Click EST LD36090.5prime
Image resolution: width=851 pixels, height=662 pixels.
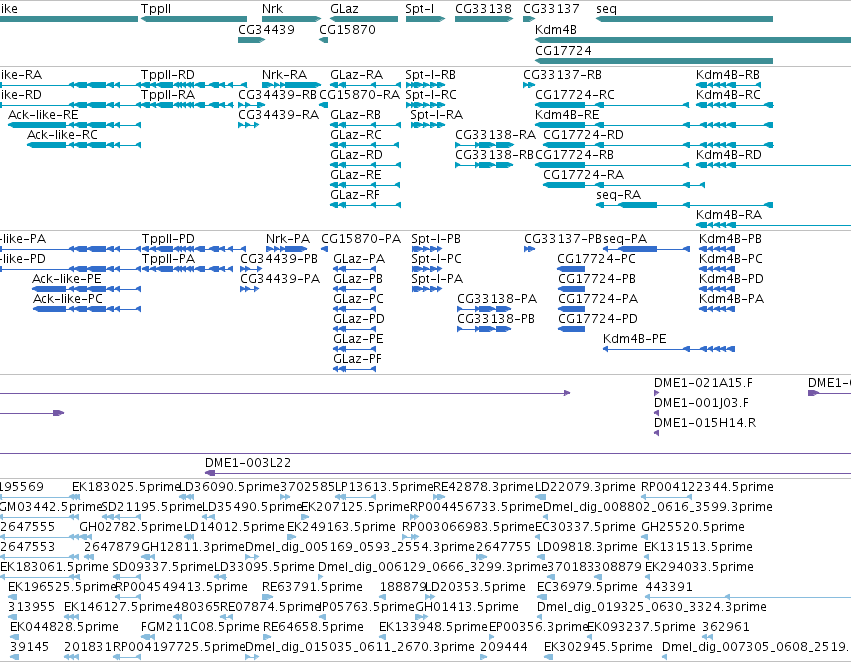(x=186, y=497)
